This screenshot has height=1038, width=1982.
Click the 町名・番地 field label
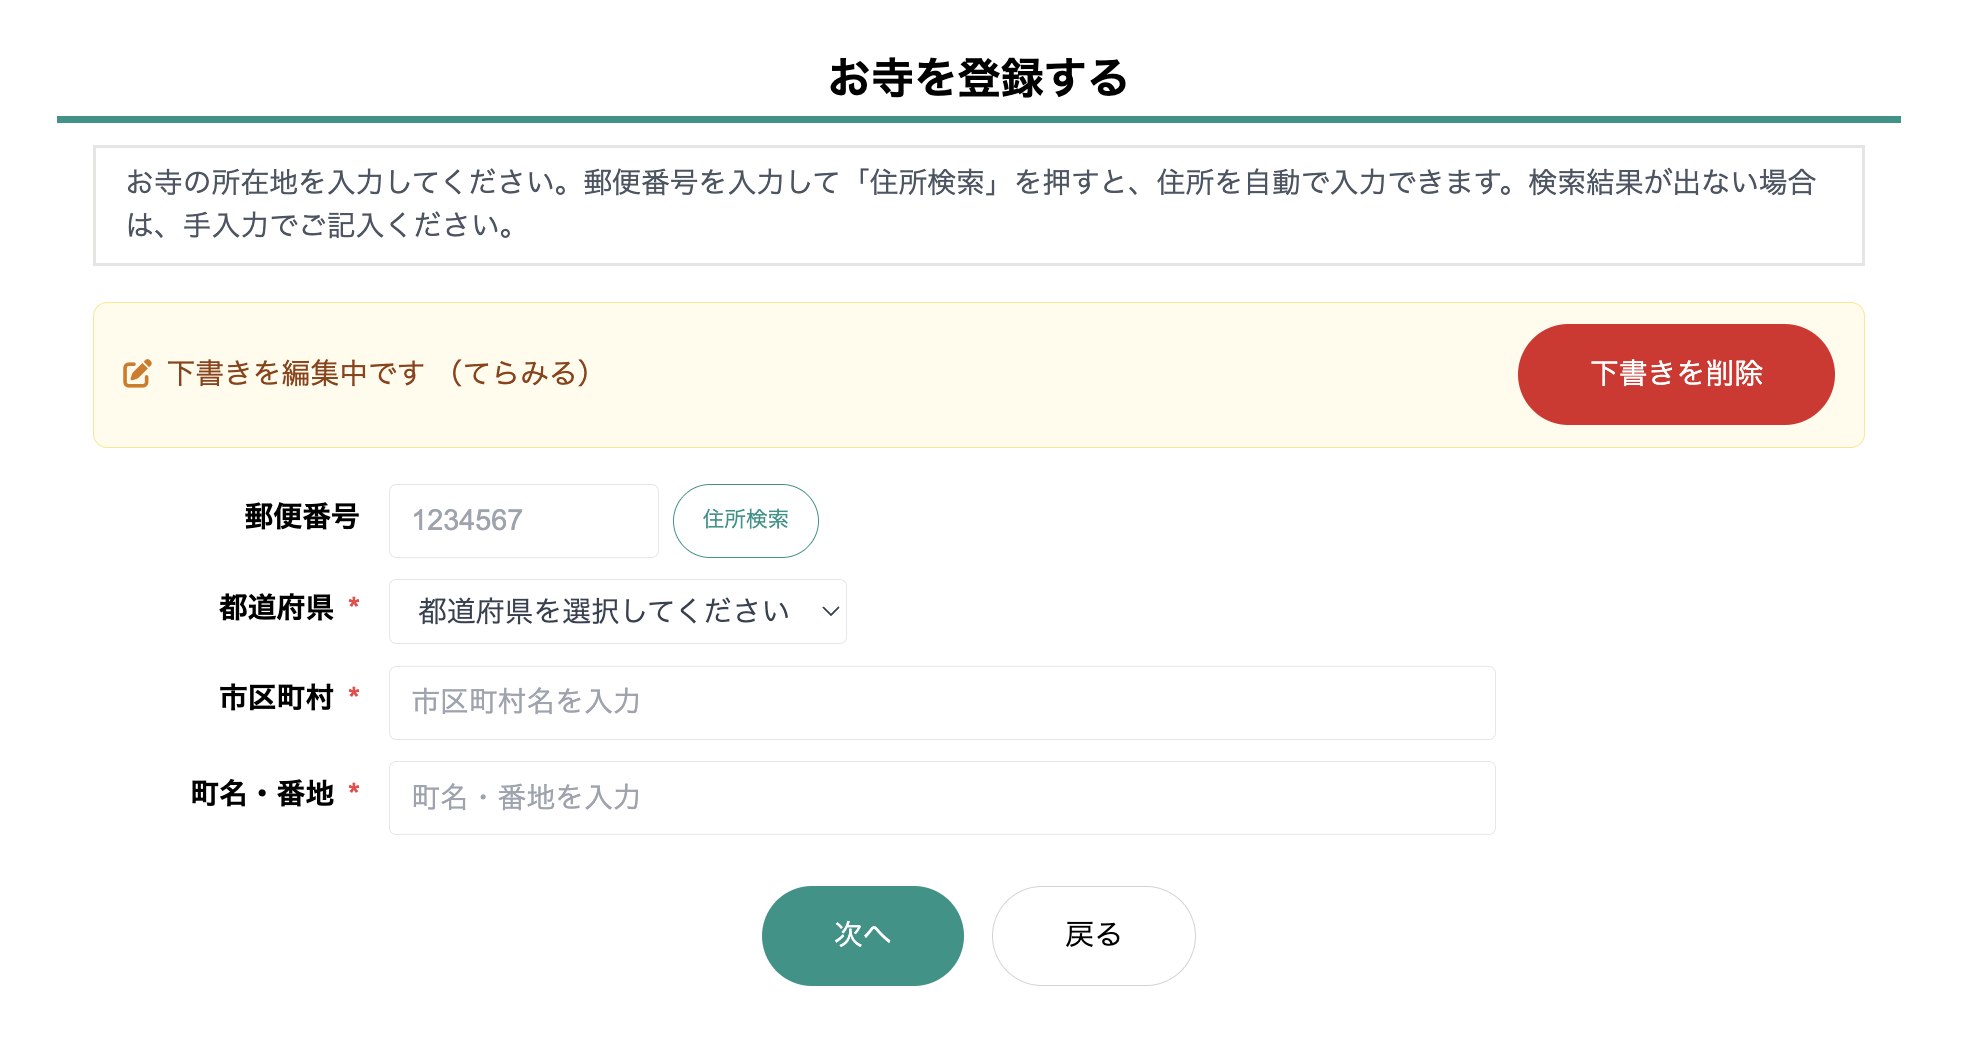coord(262,794)
